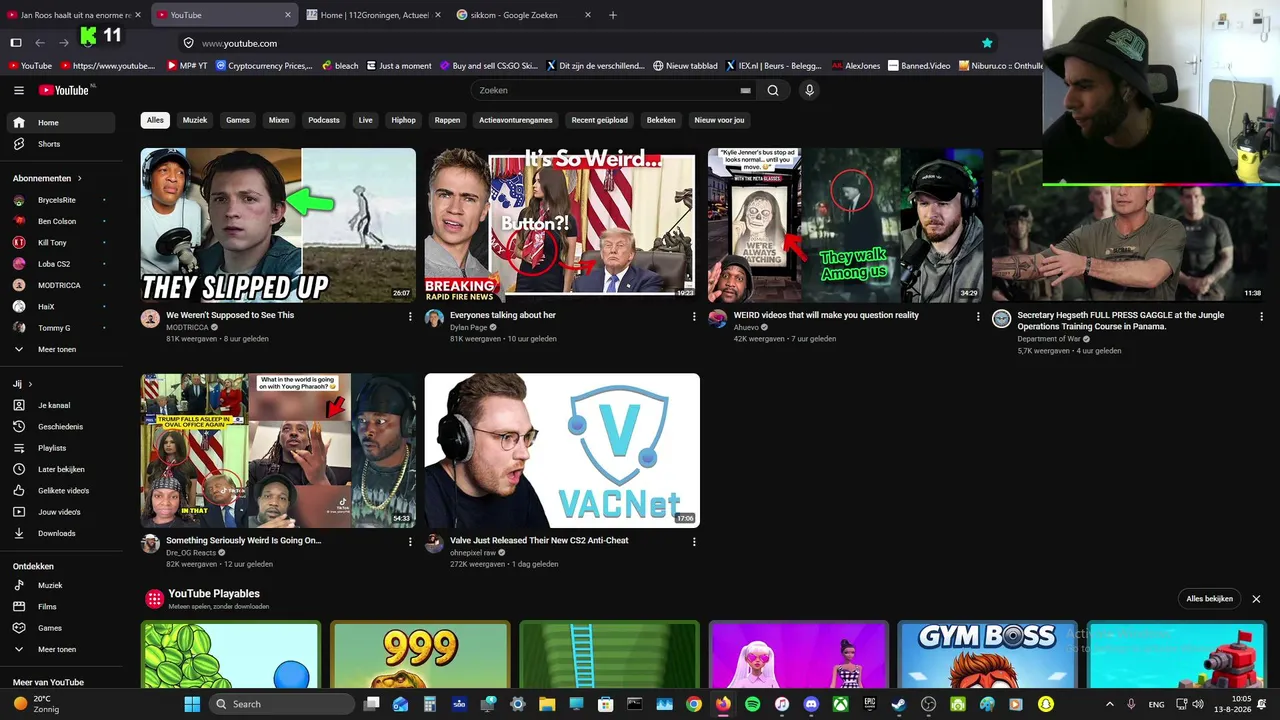Screen dimensions: 1280x720
Task: Switch to 'sikkom - Google Zoeken' tab
Action: [524, 15]
